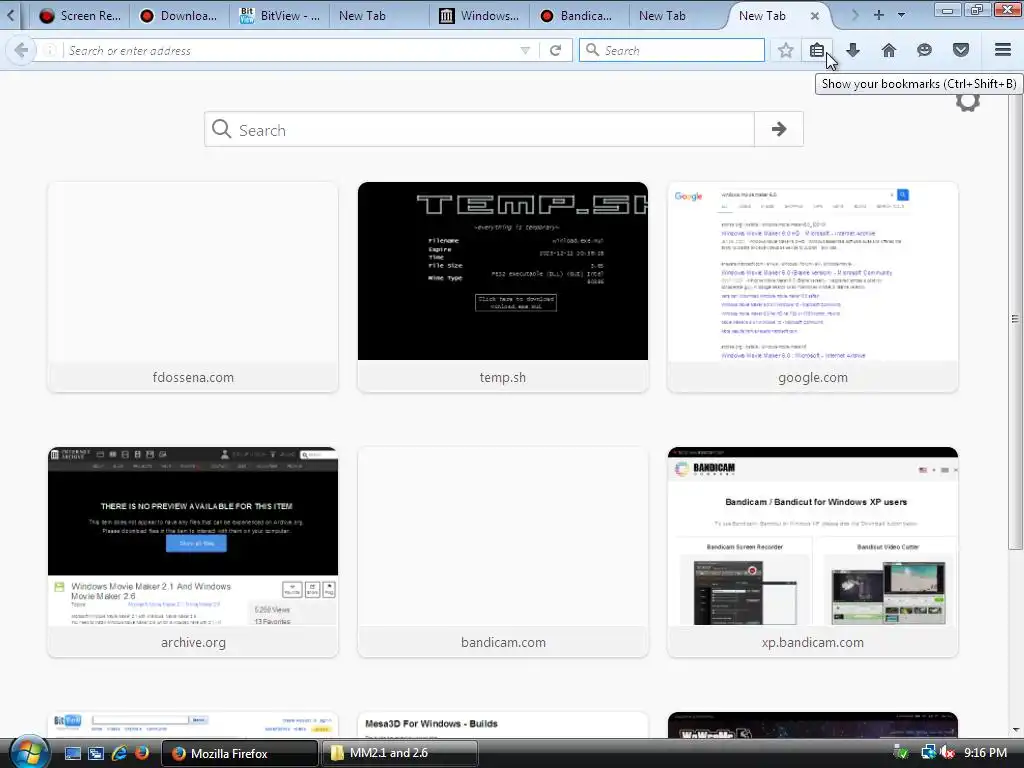1024x768 pixels.
Task: Switch to the Windows... archive tab
Action: click(479, 16)
